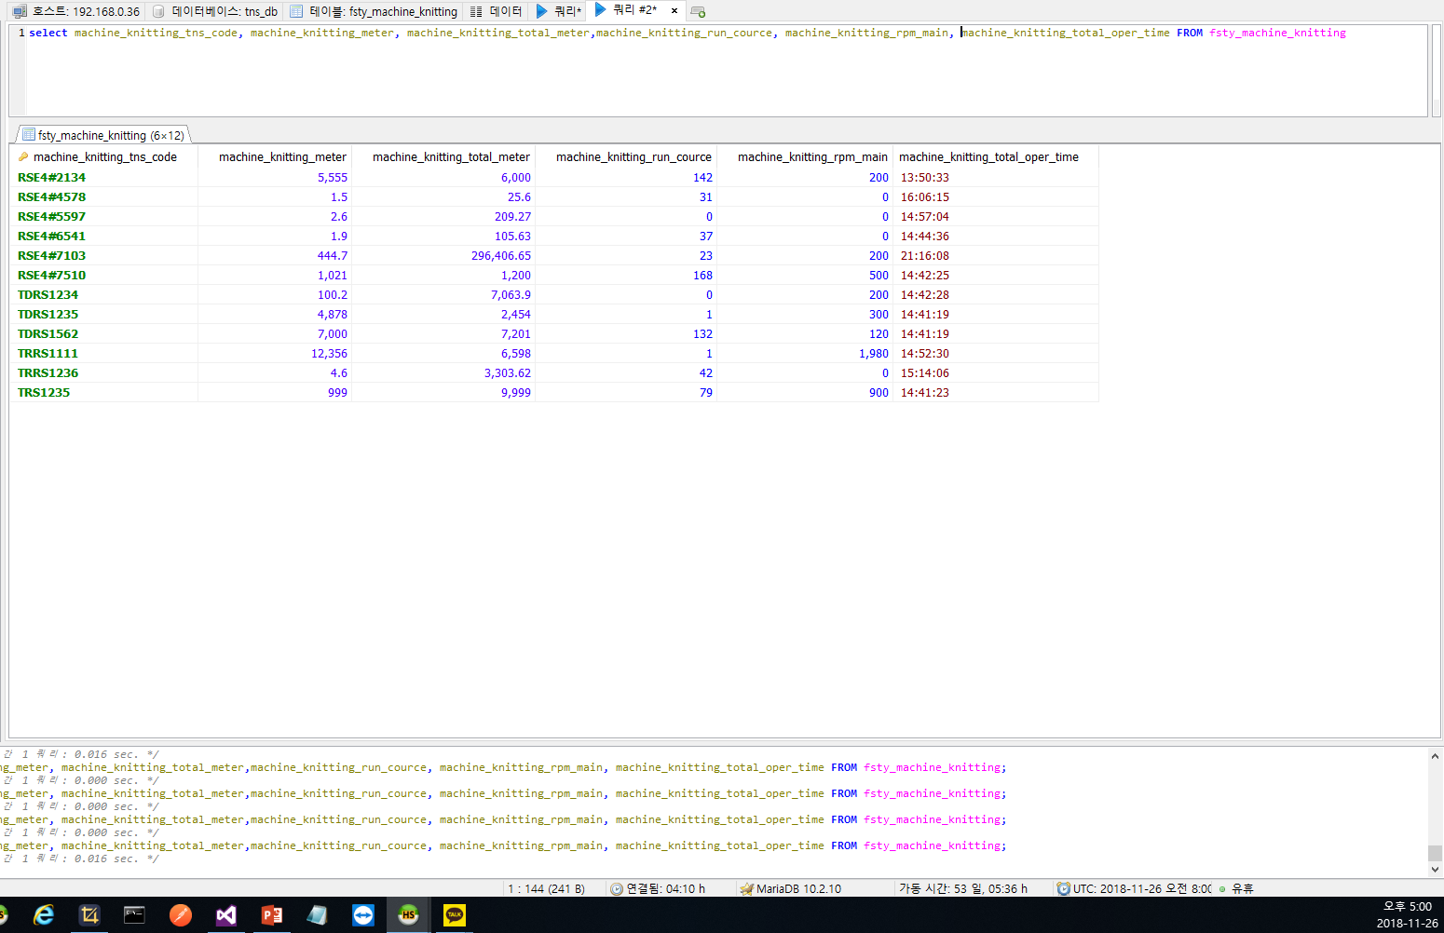Image resolution: width=1444 pixels, height=933 pixels.
Task: Switch to the database tns_db tab
Action: pos(215,11)
